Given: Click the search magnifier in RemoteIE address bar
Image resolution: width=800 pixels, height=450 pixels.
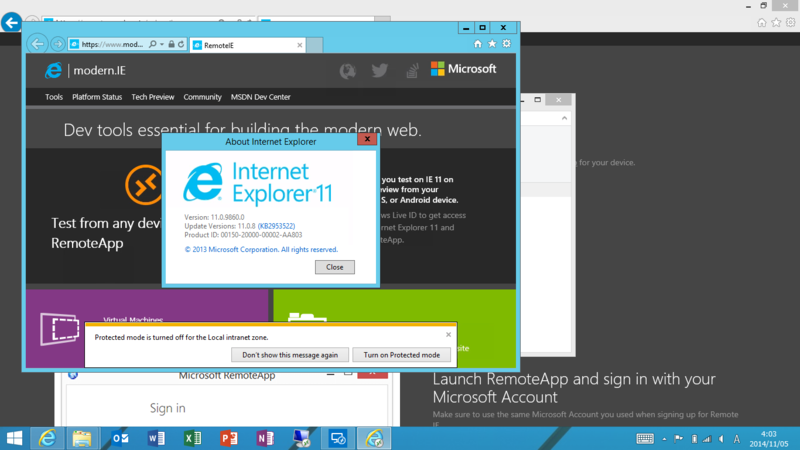Looking at the screenshot, I should 153,44.
